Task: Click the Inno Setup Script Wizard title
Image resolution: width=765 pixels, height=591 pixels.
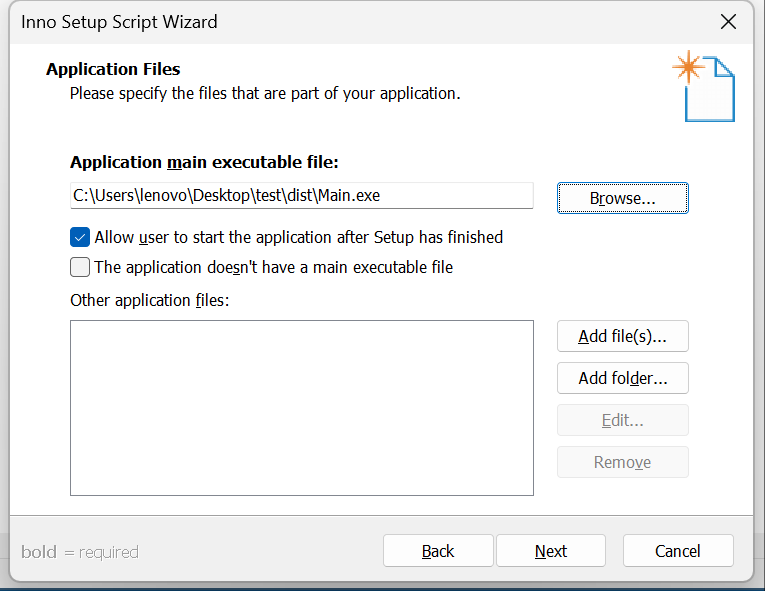Action: coord(119,22)
